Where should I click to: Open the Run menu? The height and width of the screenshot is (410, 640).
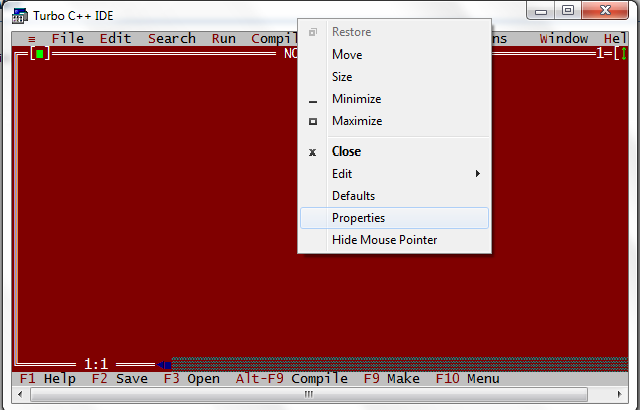(x=223, y=38)
